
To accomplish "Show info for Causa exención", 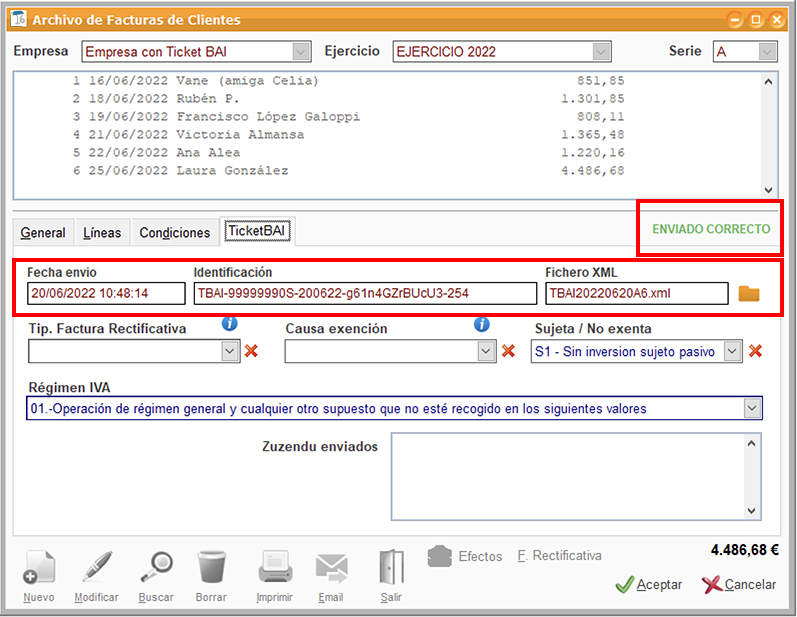I will click(x=482, y=324).
